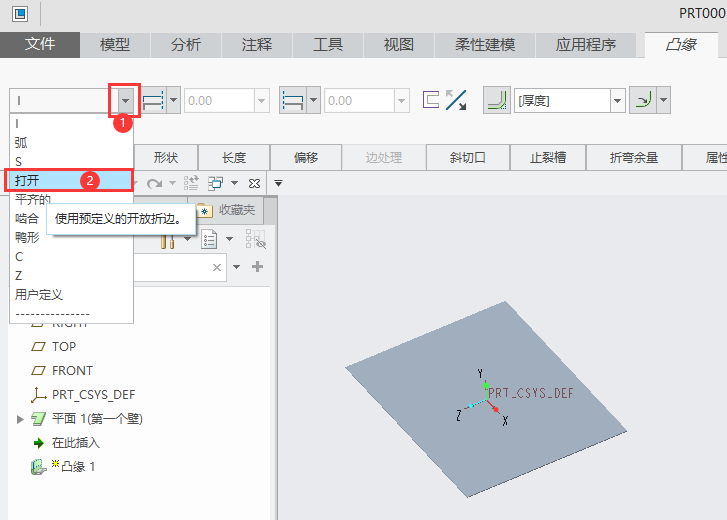This screenshot has width=727, height=520.
Task: Switch to the 分析 ribbon tab
Action: 185,44
